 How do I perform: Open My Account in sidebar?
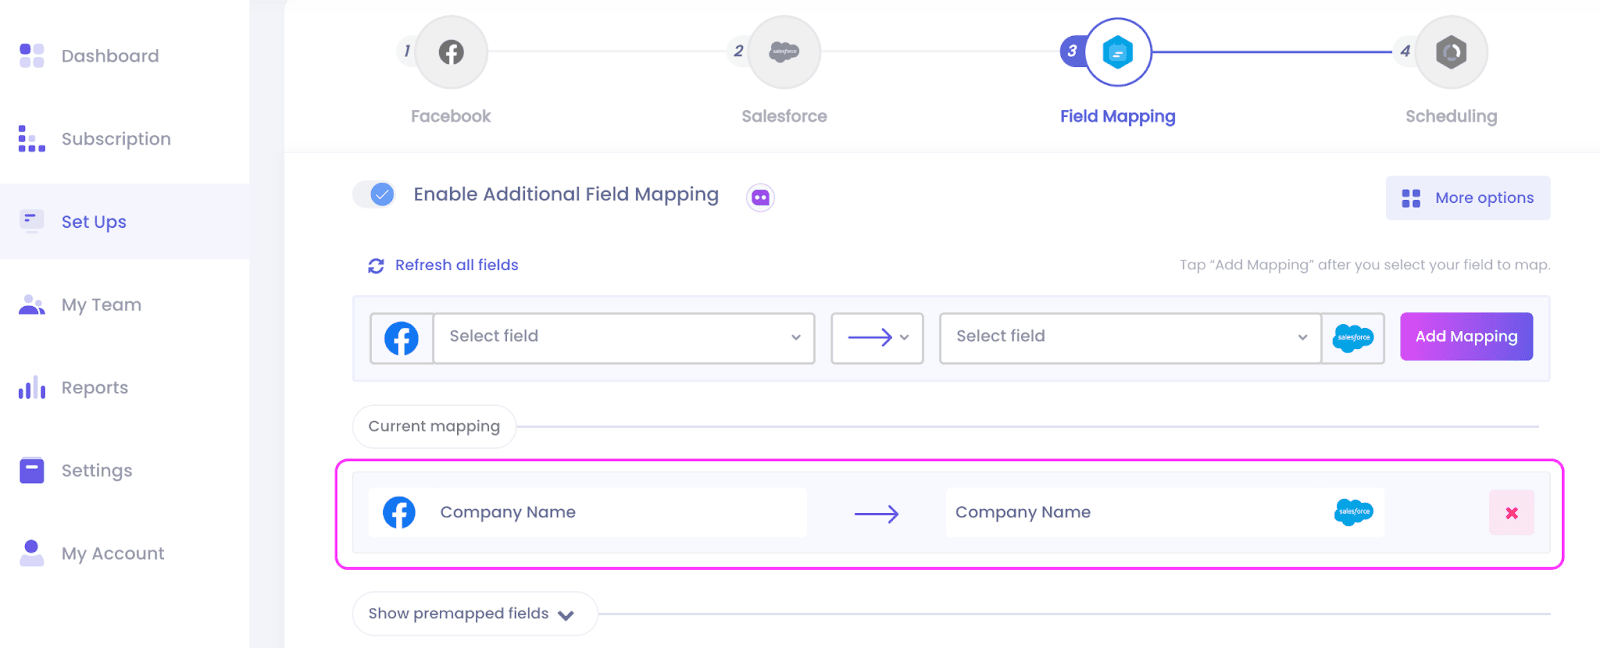coord(112,553)
